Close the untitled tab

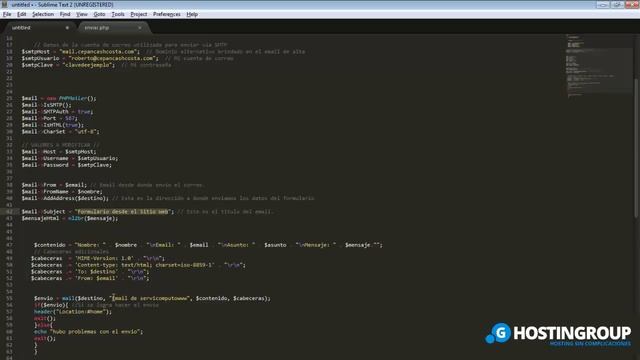click(67, 28)
